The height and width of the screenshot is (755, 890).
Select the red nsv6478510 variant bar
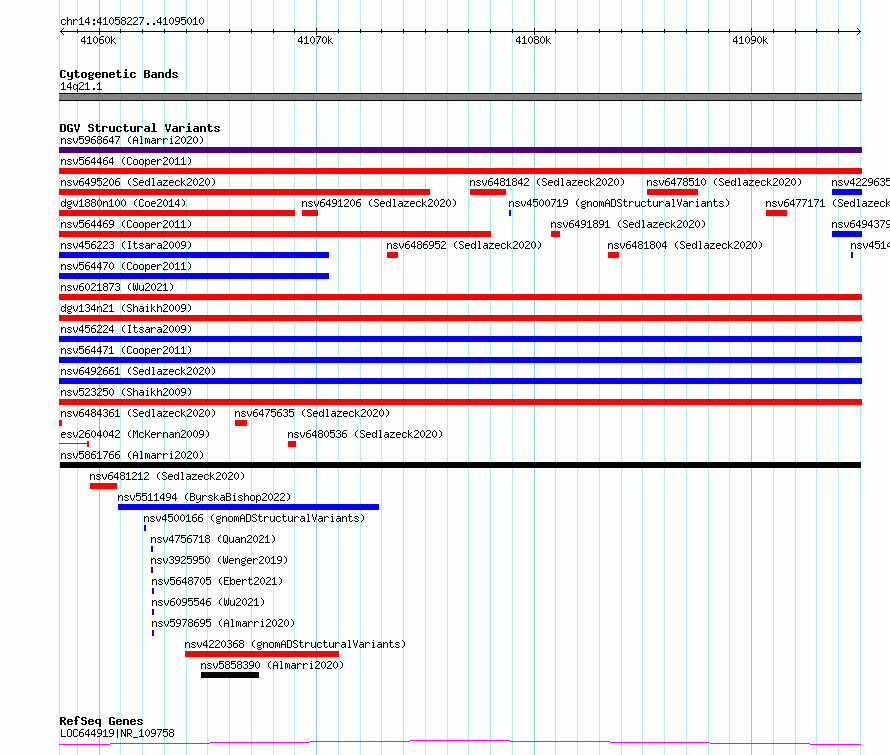point(672,192)
